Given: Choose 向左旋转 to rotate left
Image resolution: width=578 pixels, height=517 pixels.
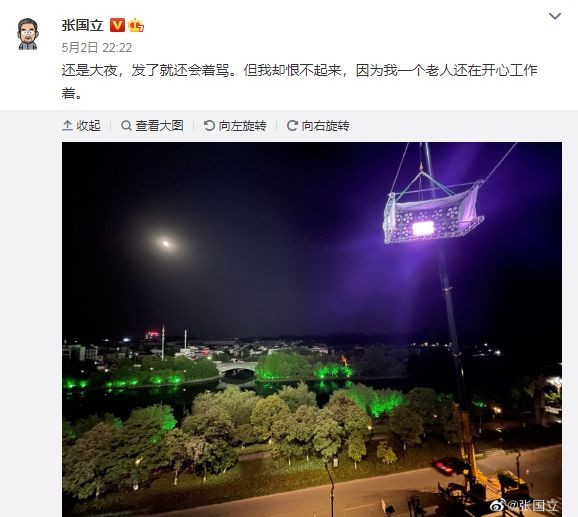Looking at the screenshot, I should point(242,126).
